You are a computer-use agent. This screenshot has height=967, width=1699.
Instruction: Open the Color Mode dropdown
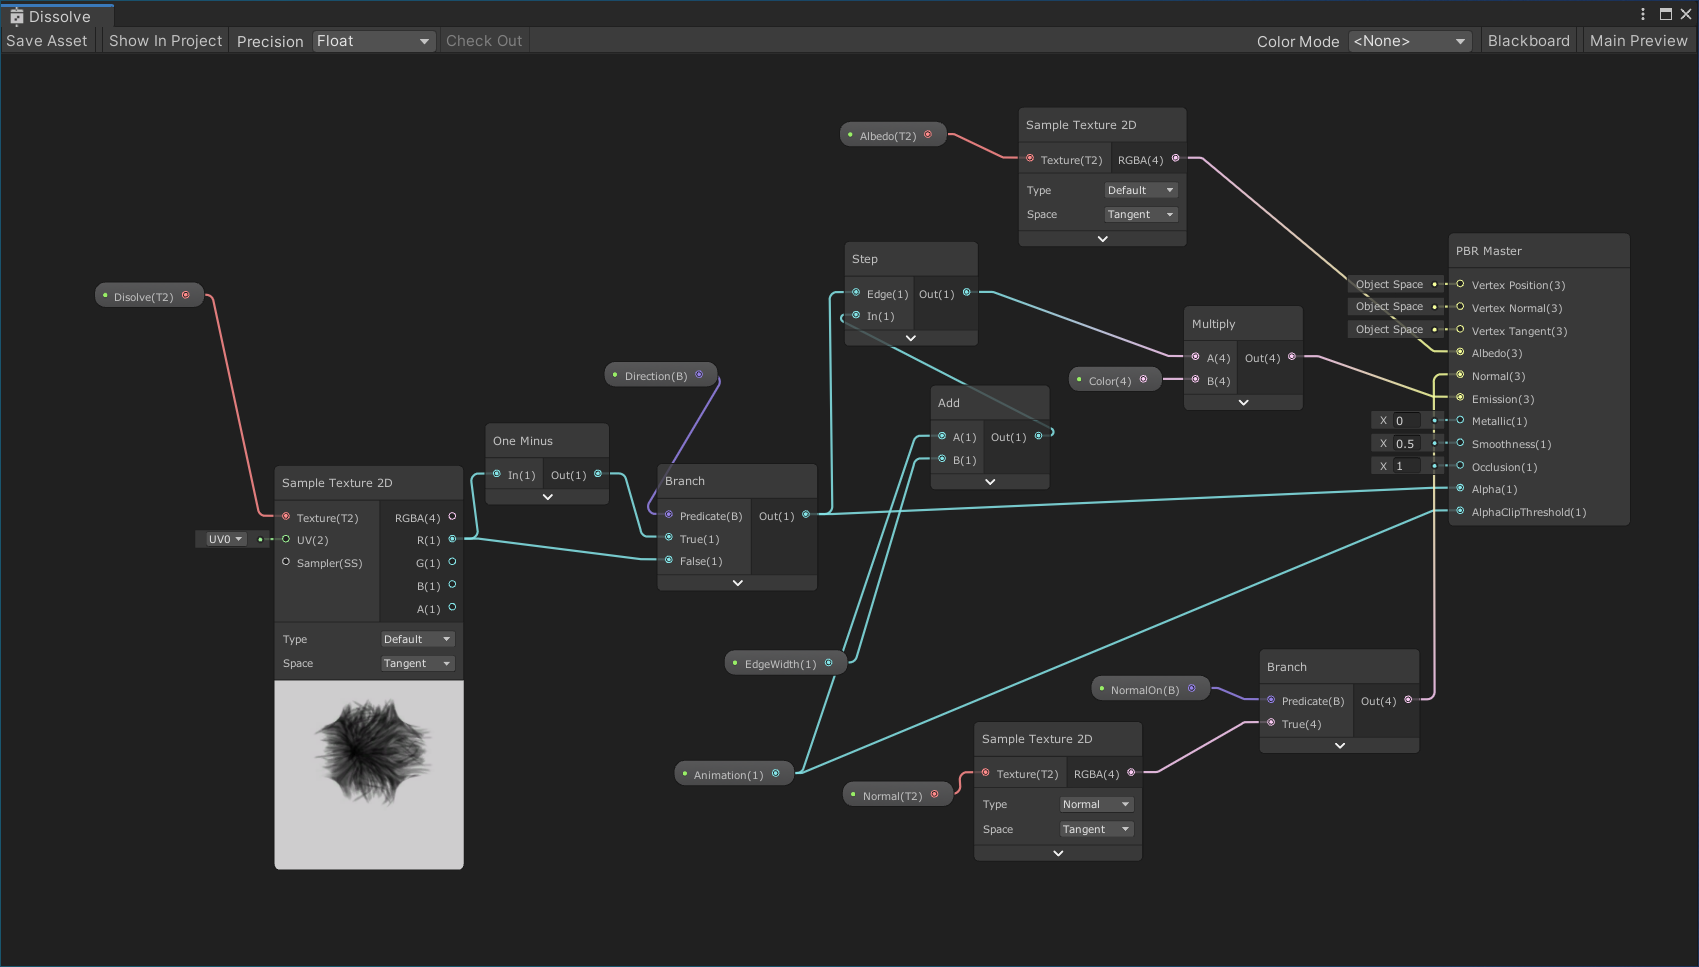click(1410, 41)
